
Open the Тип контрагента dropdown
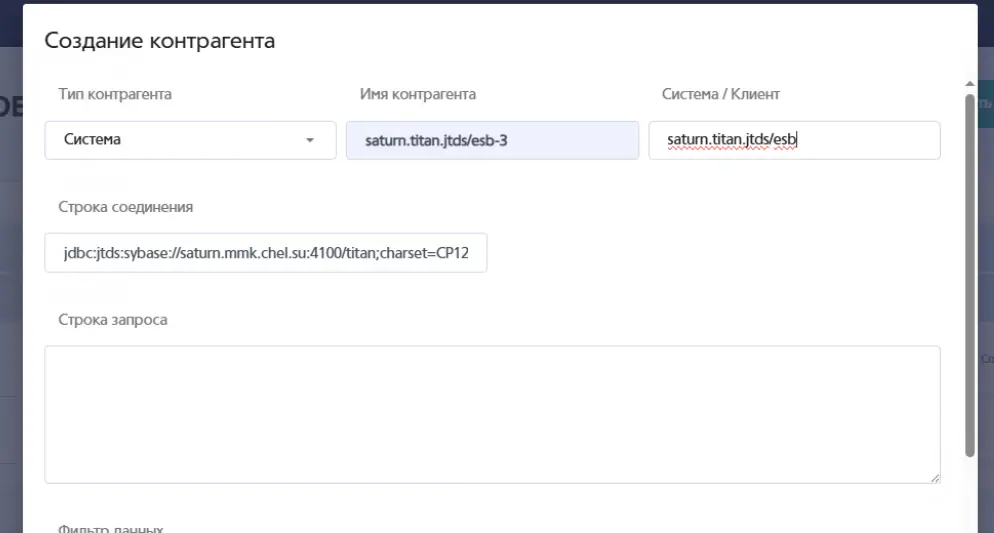pyautogui.click(x=190, y=140)
